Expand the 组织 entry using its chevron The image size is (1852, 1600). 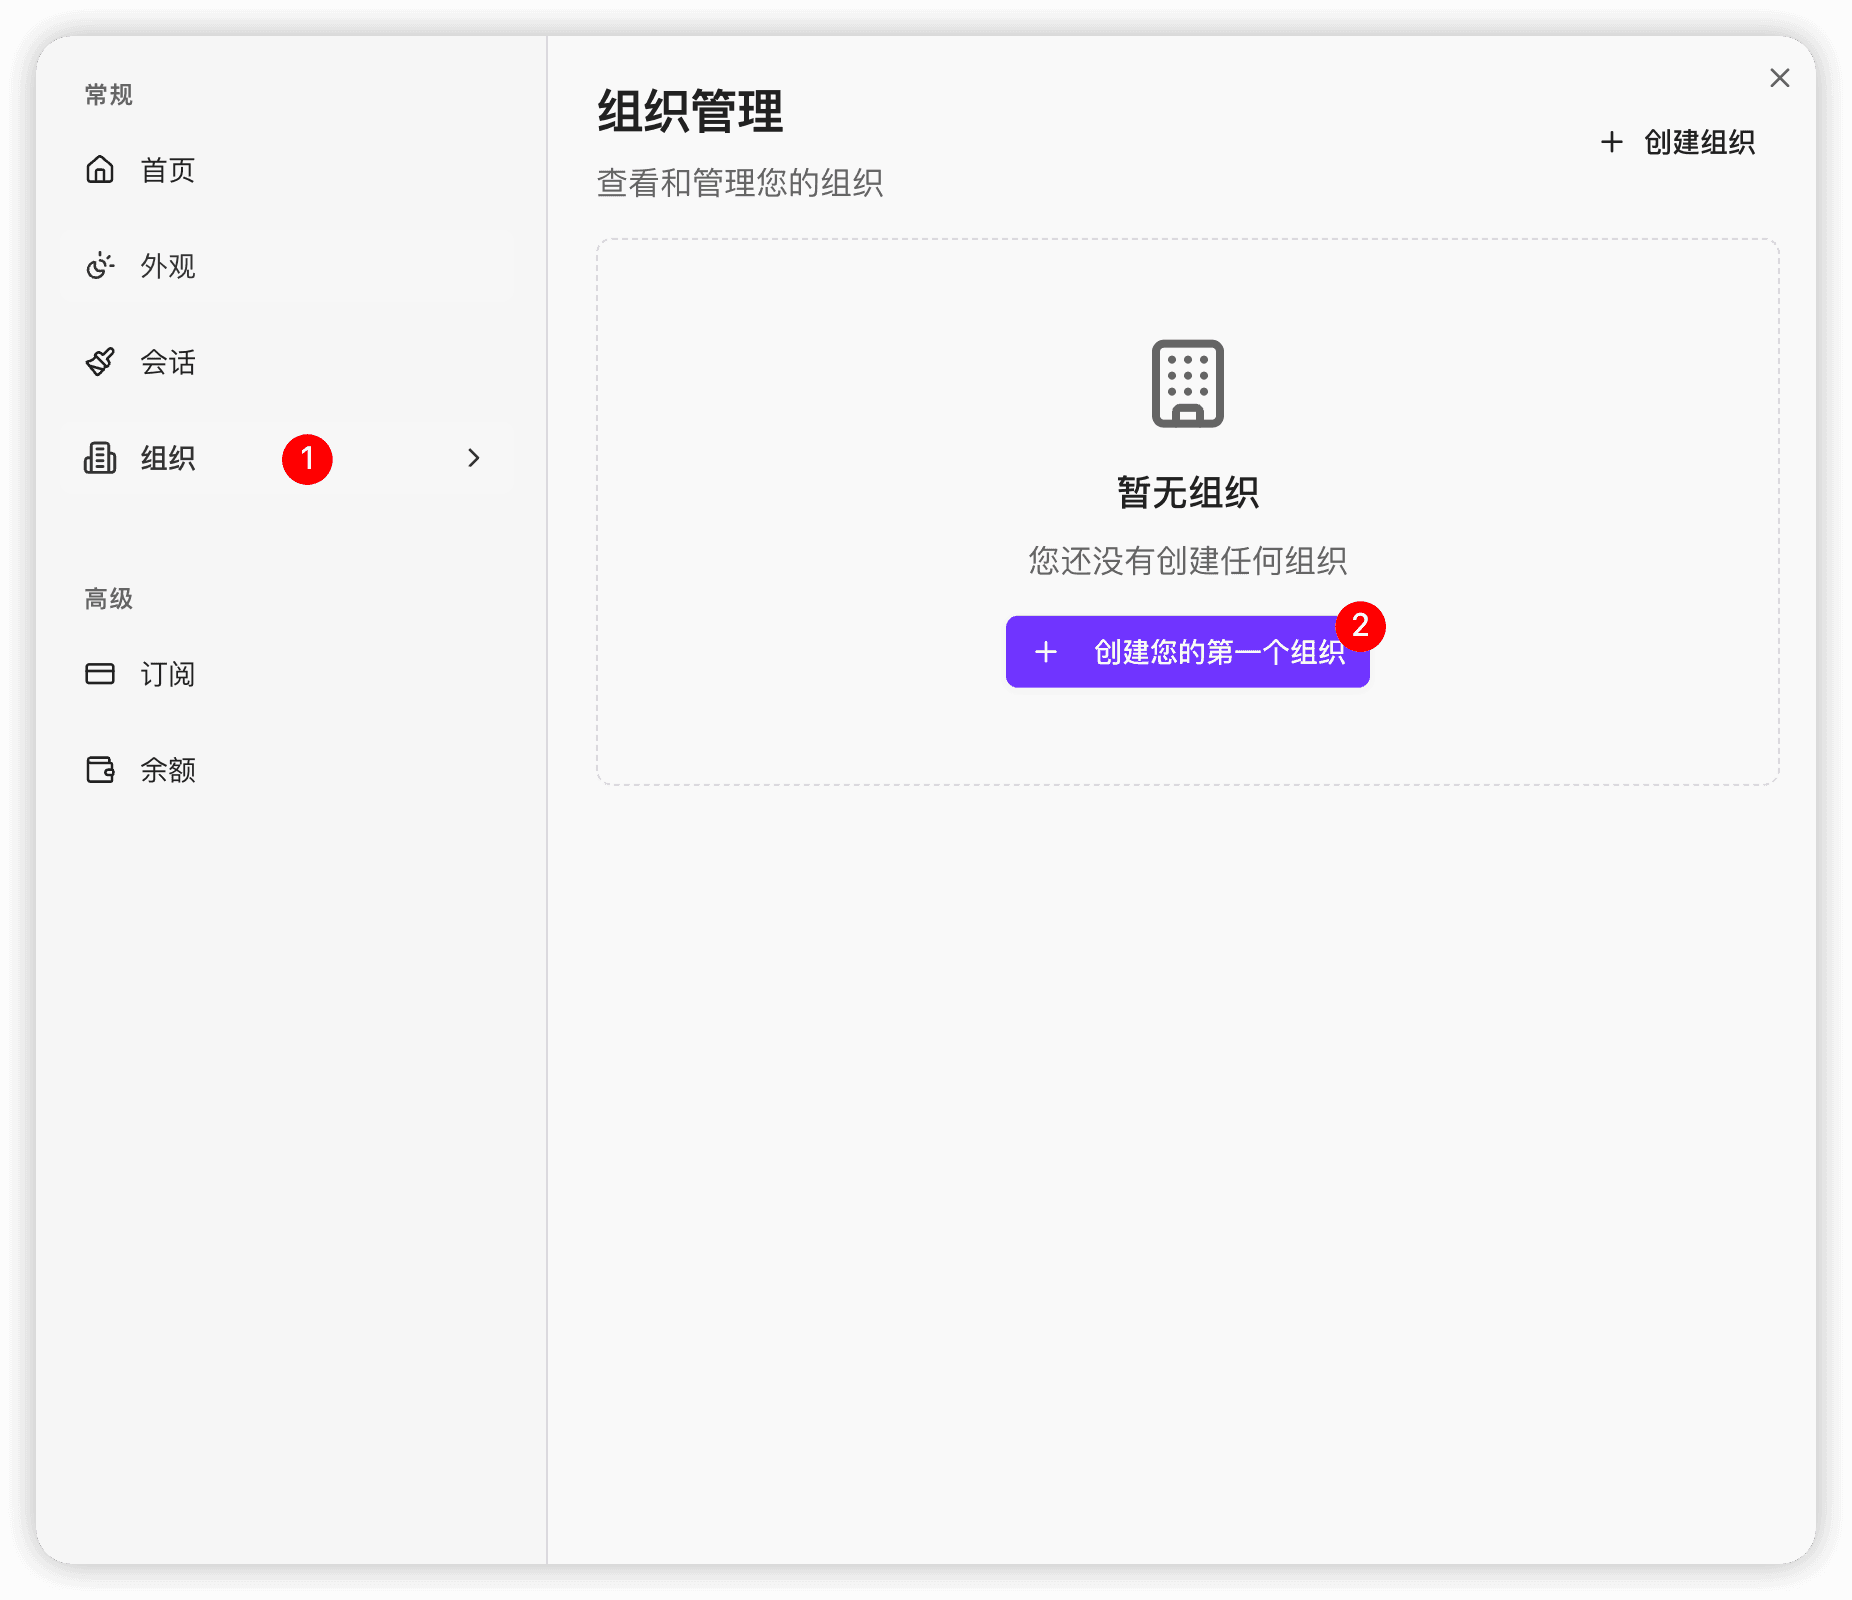[474, 458]
